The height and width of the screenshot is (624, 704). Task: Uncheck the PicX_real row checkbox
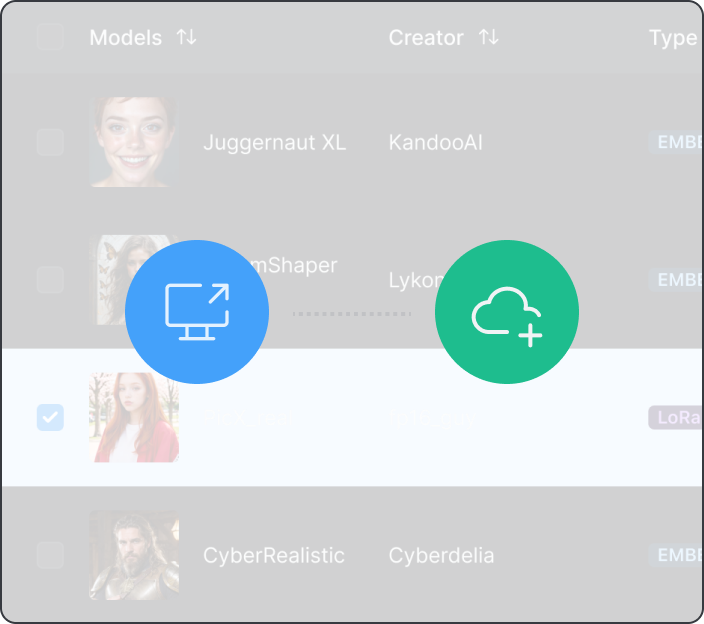coord(50,417)
